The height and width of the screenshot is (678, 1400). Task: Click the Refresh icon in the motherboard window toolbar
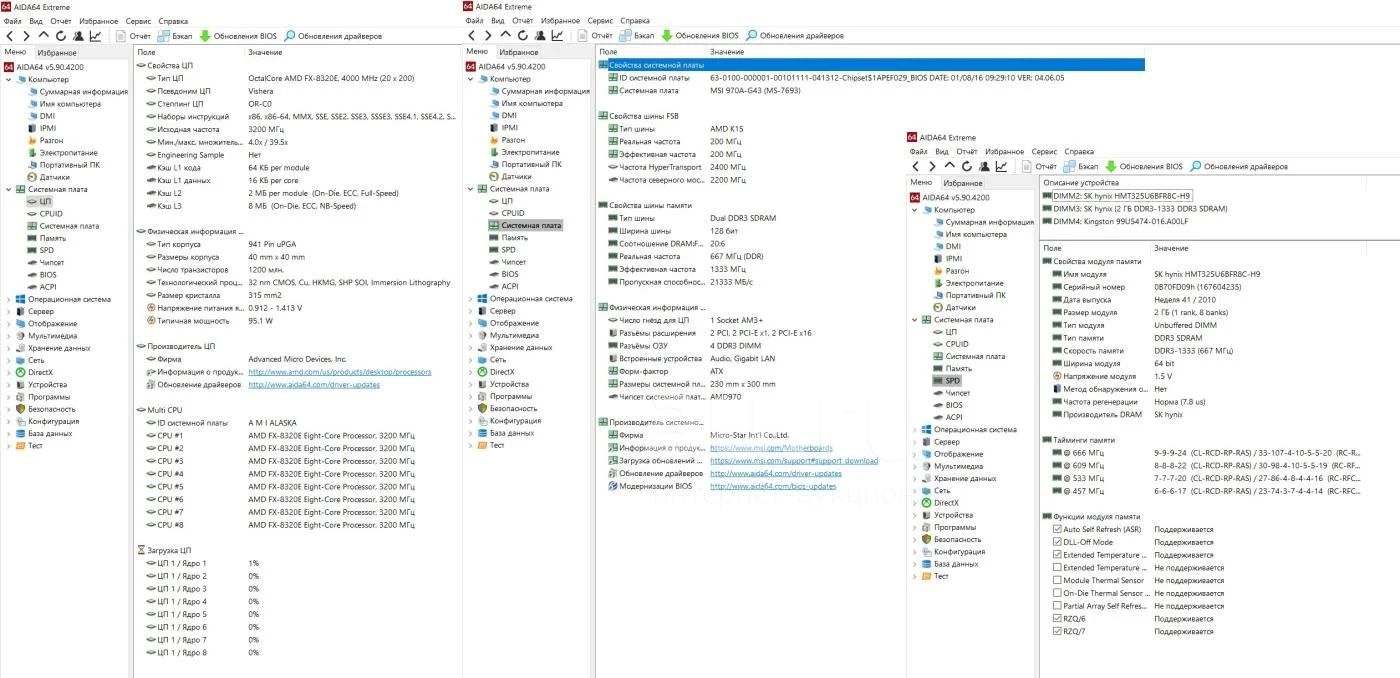point(523,36)
